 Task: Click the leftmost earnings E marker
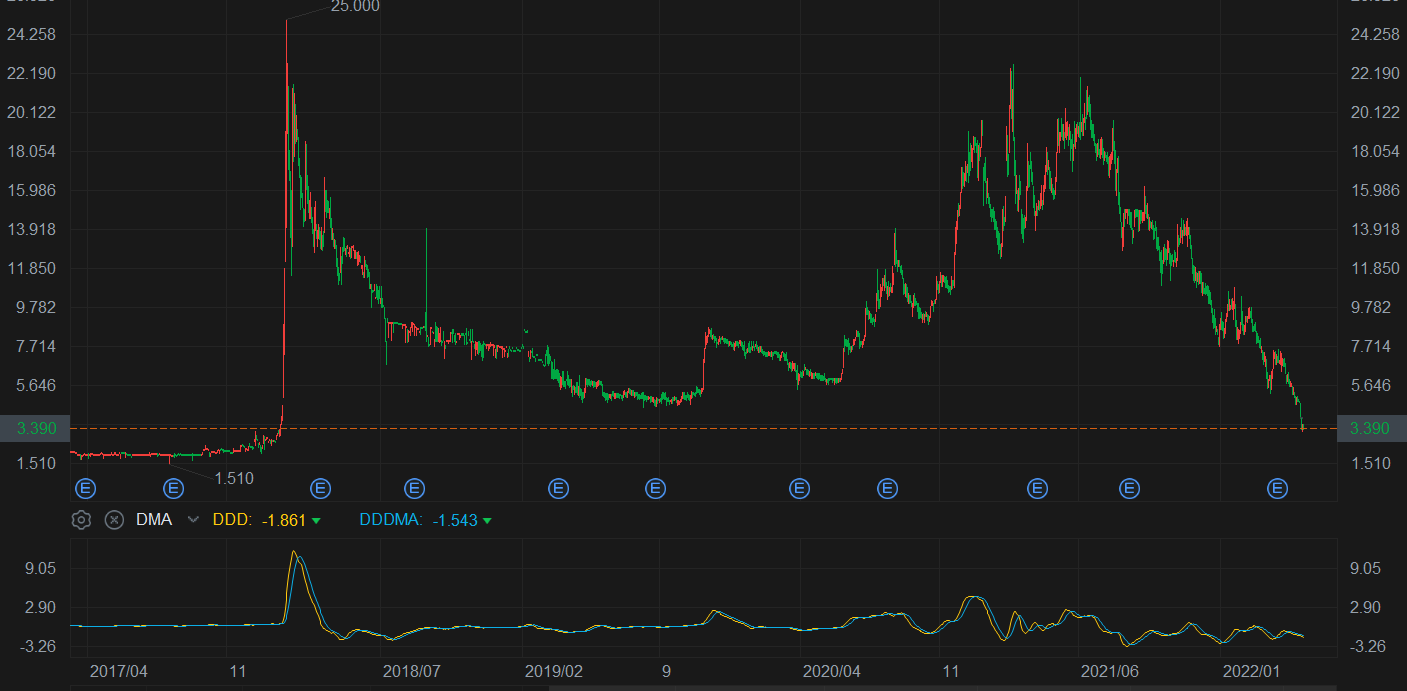86,488
